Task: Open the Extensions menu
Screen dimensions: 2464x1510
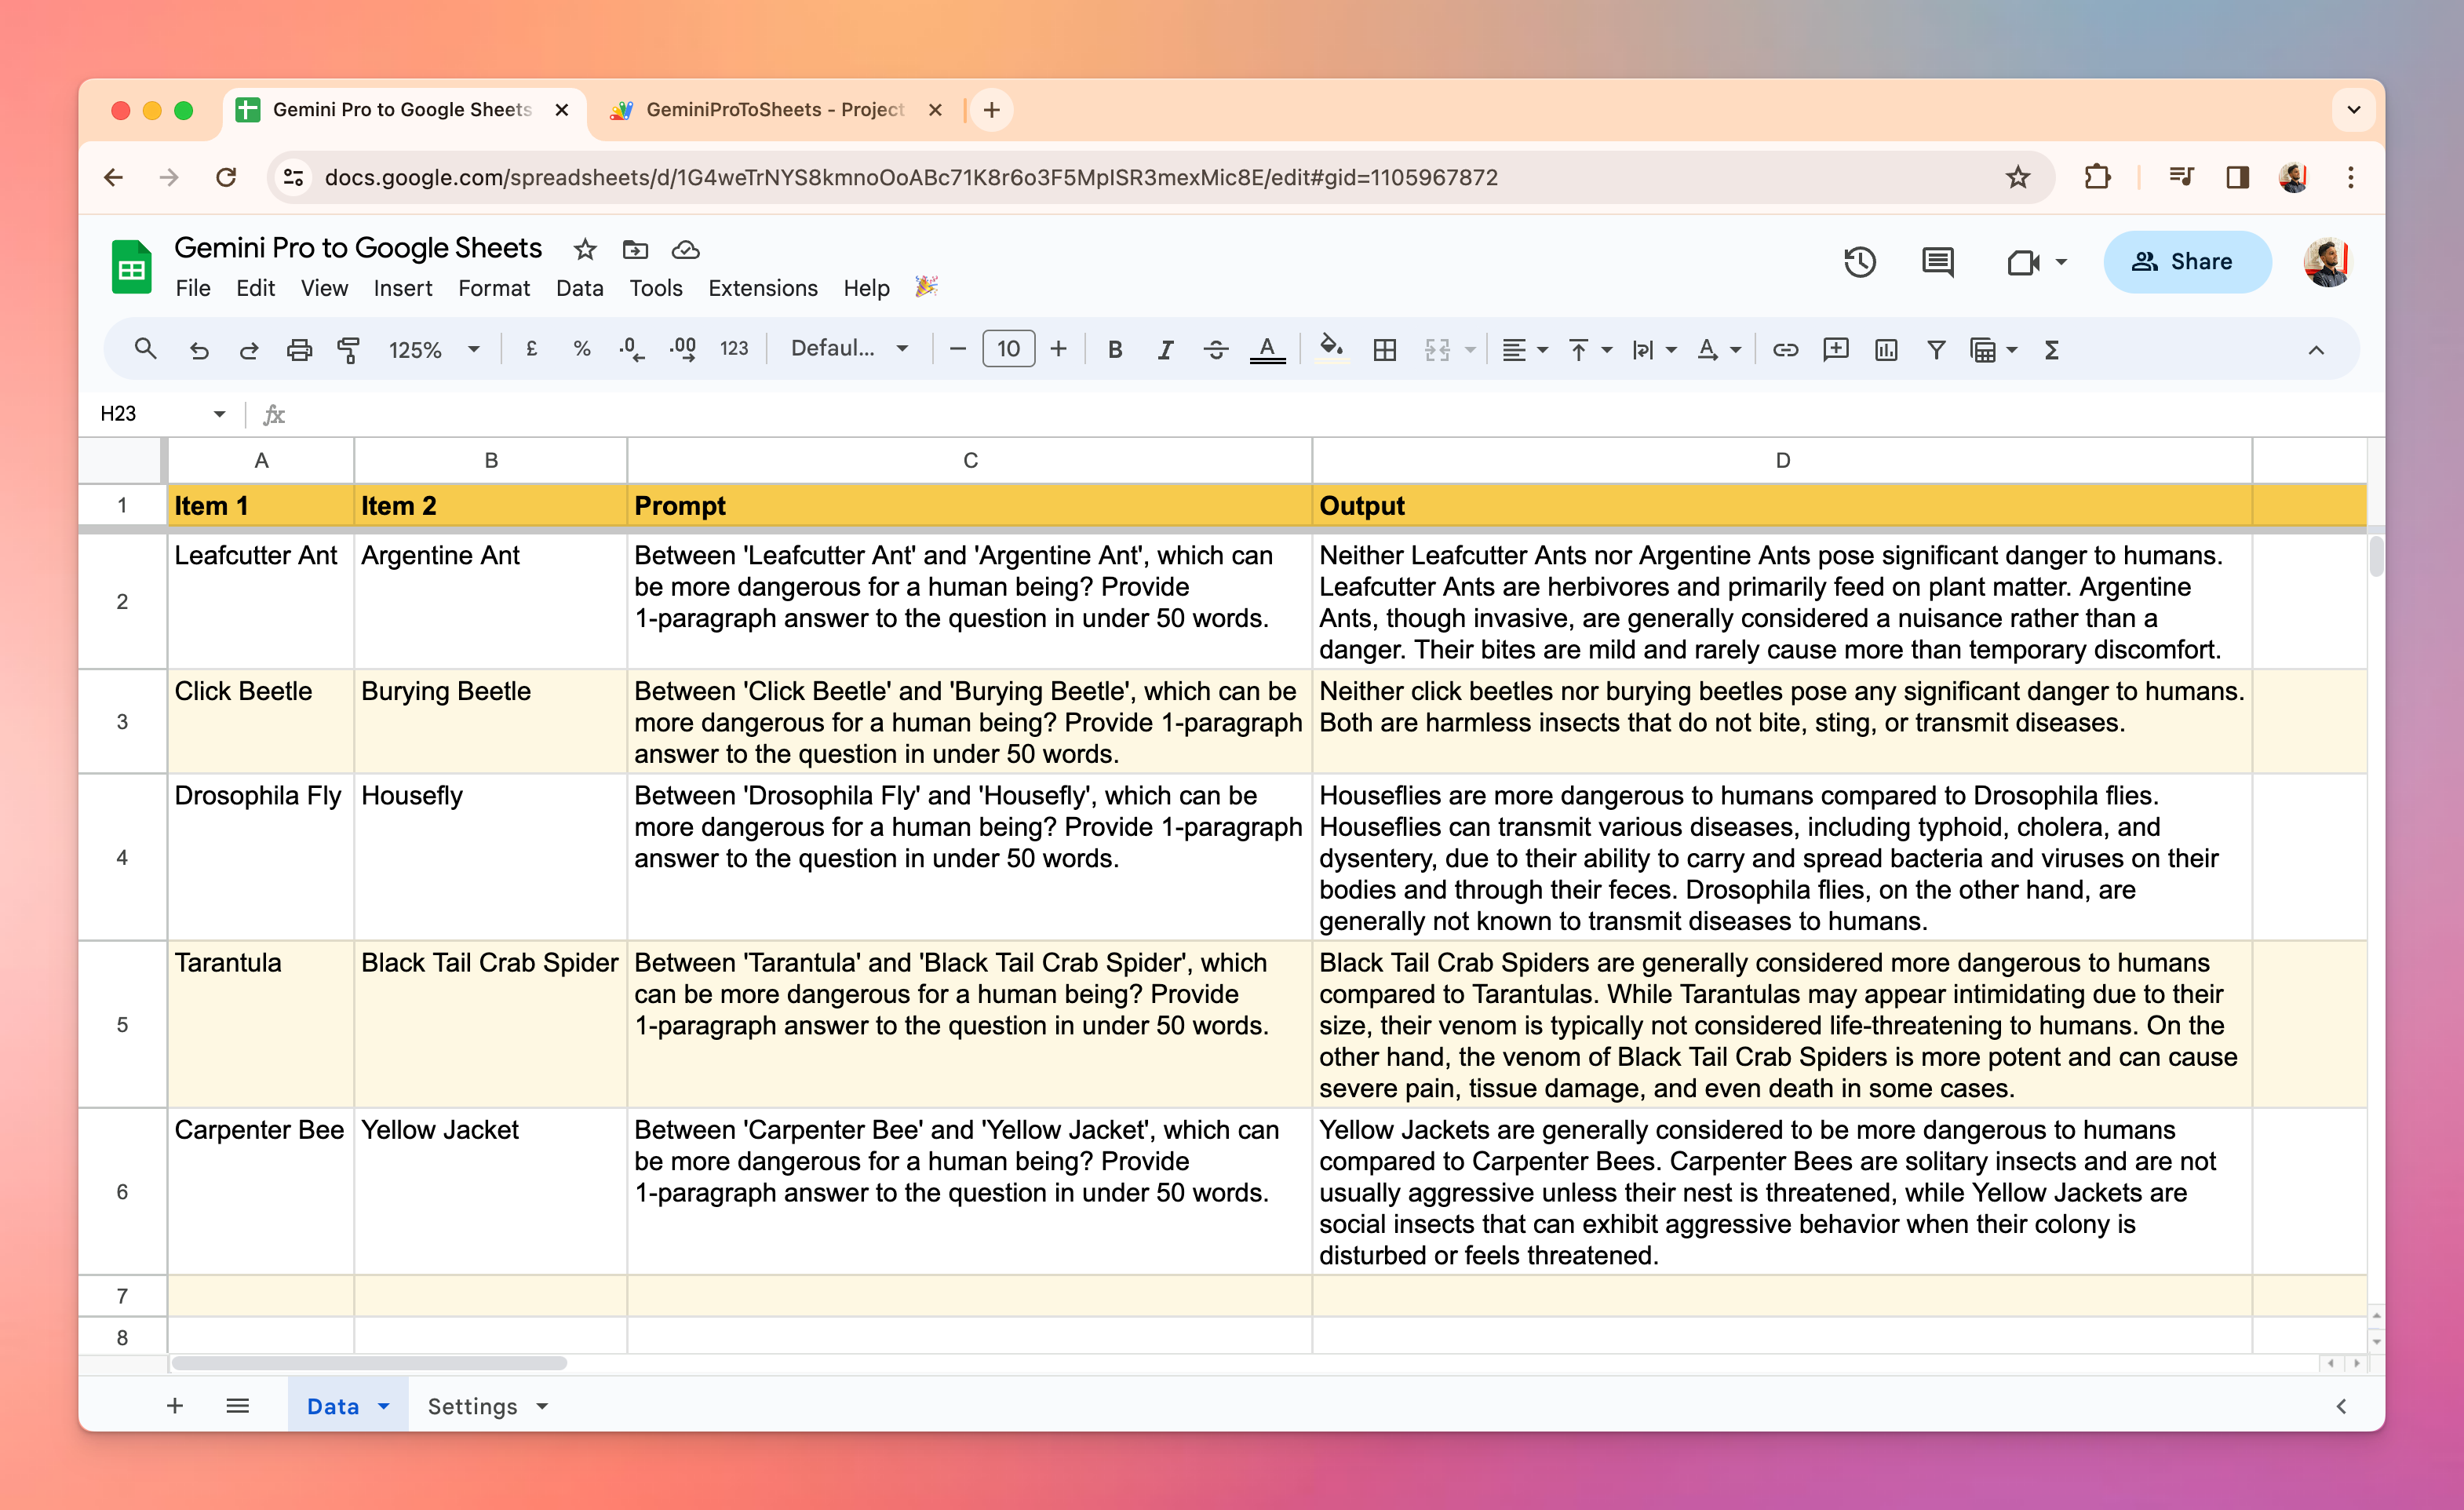Action: (x=763, y=288)
